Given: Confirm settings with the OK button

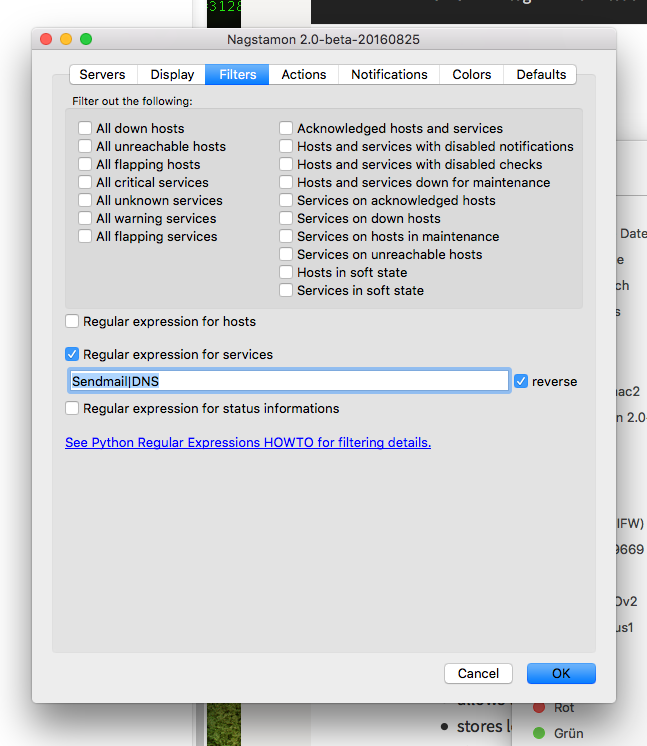Looking at the screenshot, I should pyautogui.click(x=561, y=673).
